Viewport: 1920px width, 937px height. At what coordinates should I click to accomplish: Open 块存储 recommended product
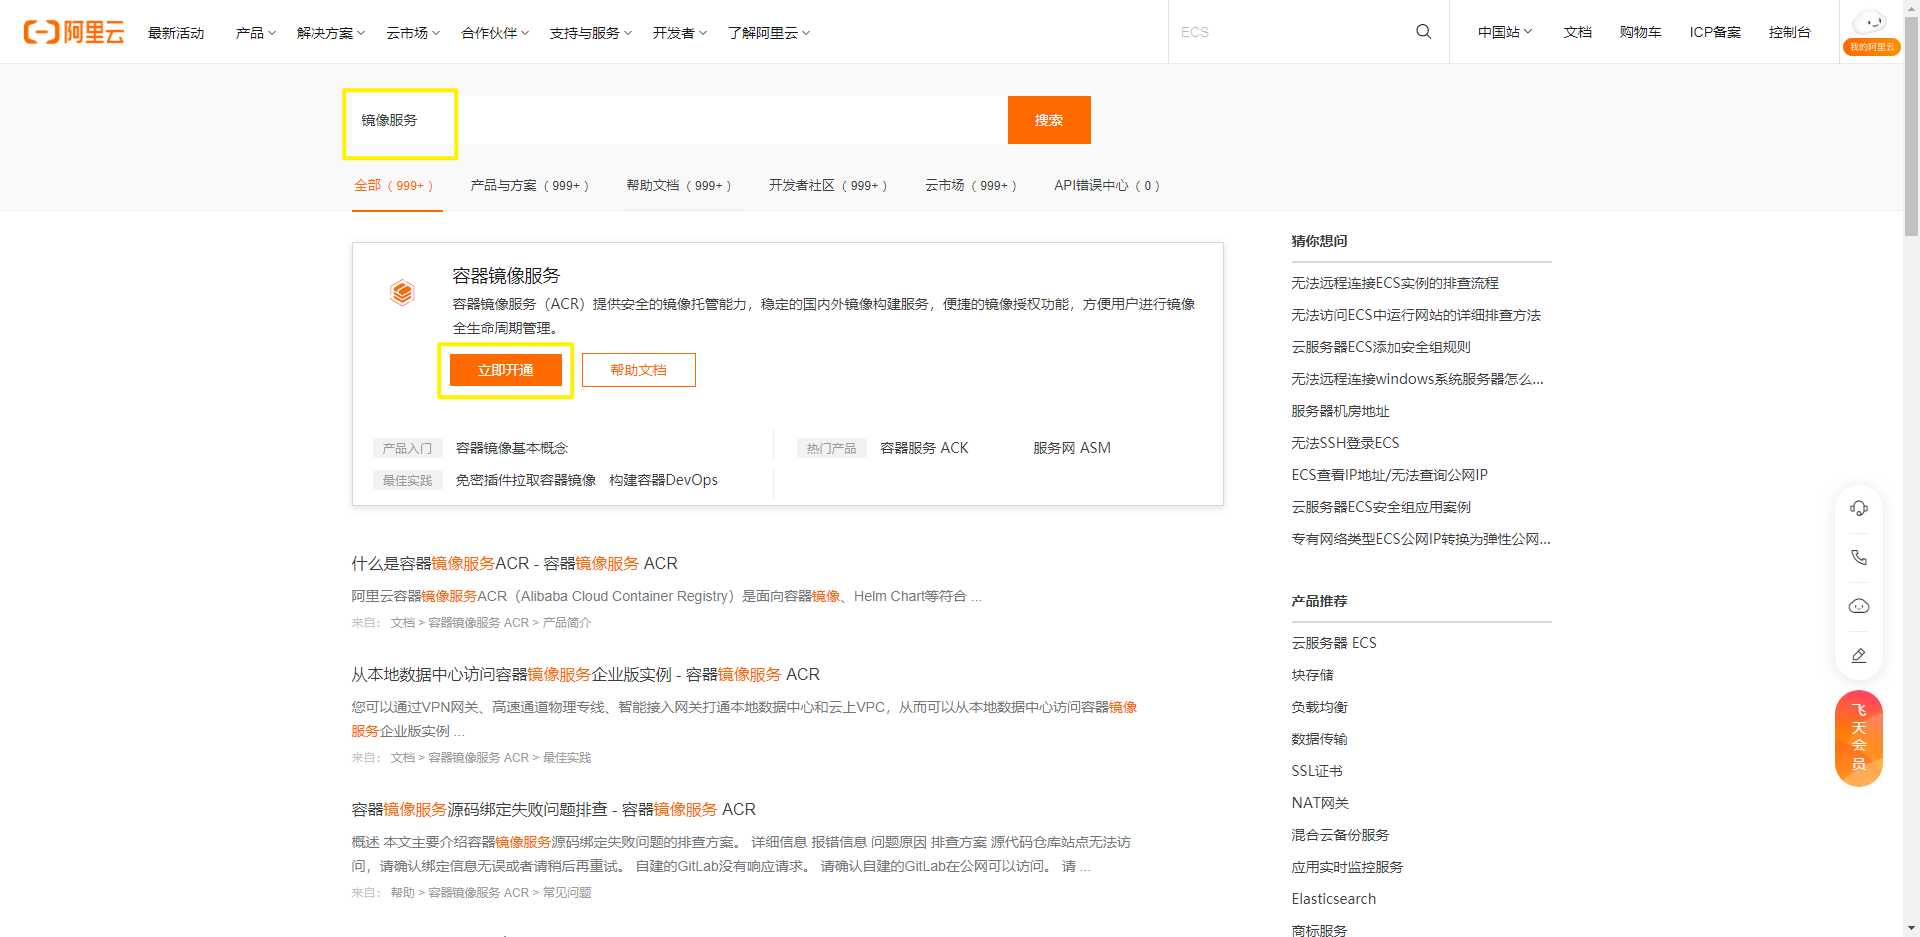(1312, 675)
